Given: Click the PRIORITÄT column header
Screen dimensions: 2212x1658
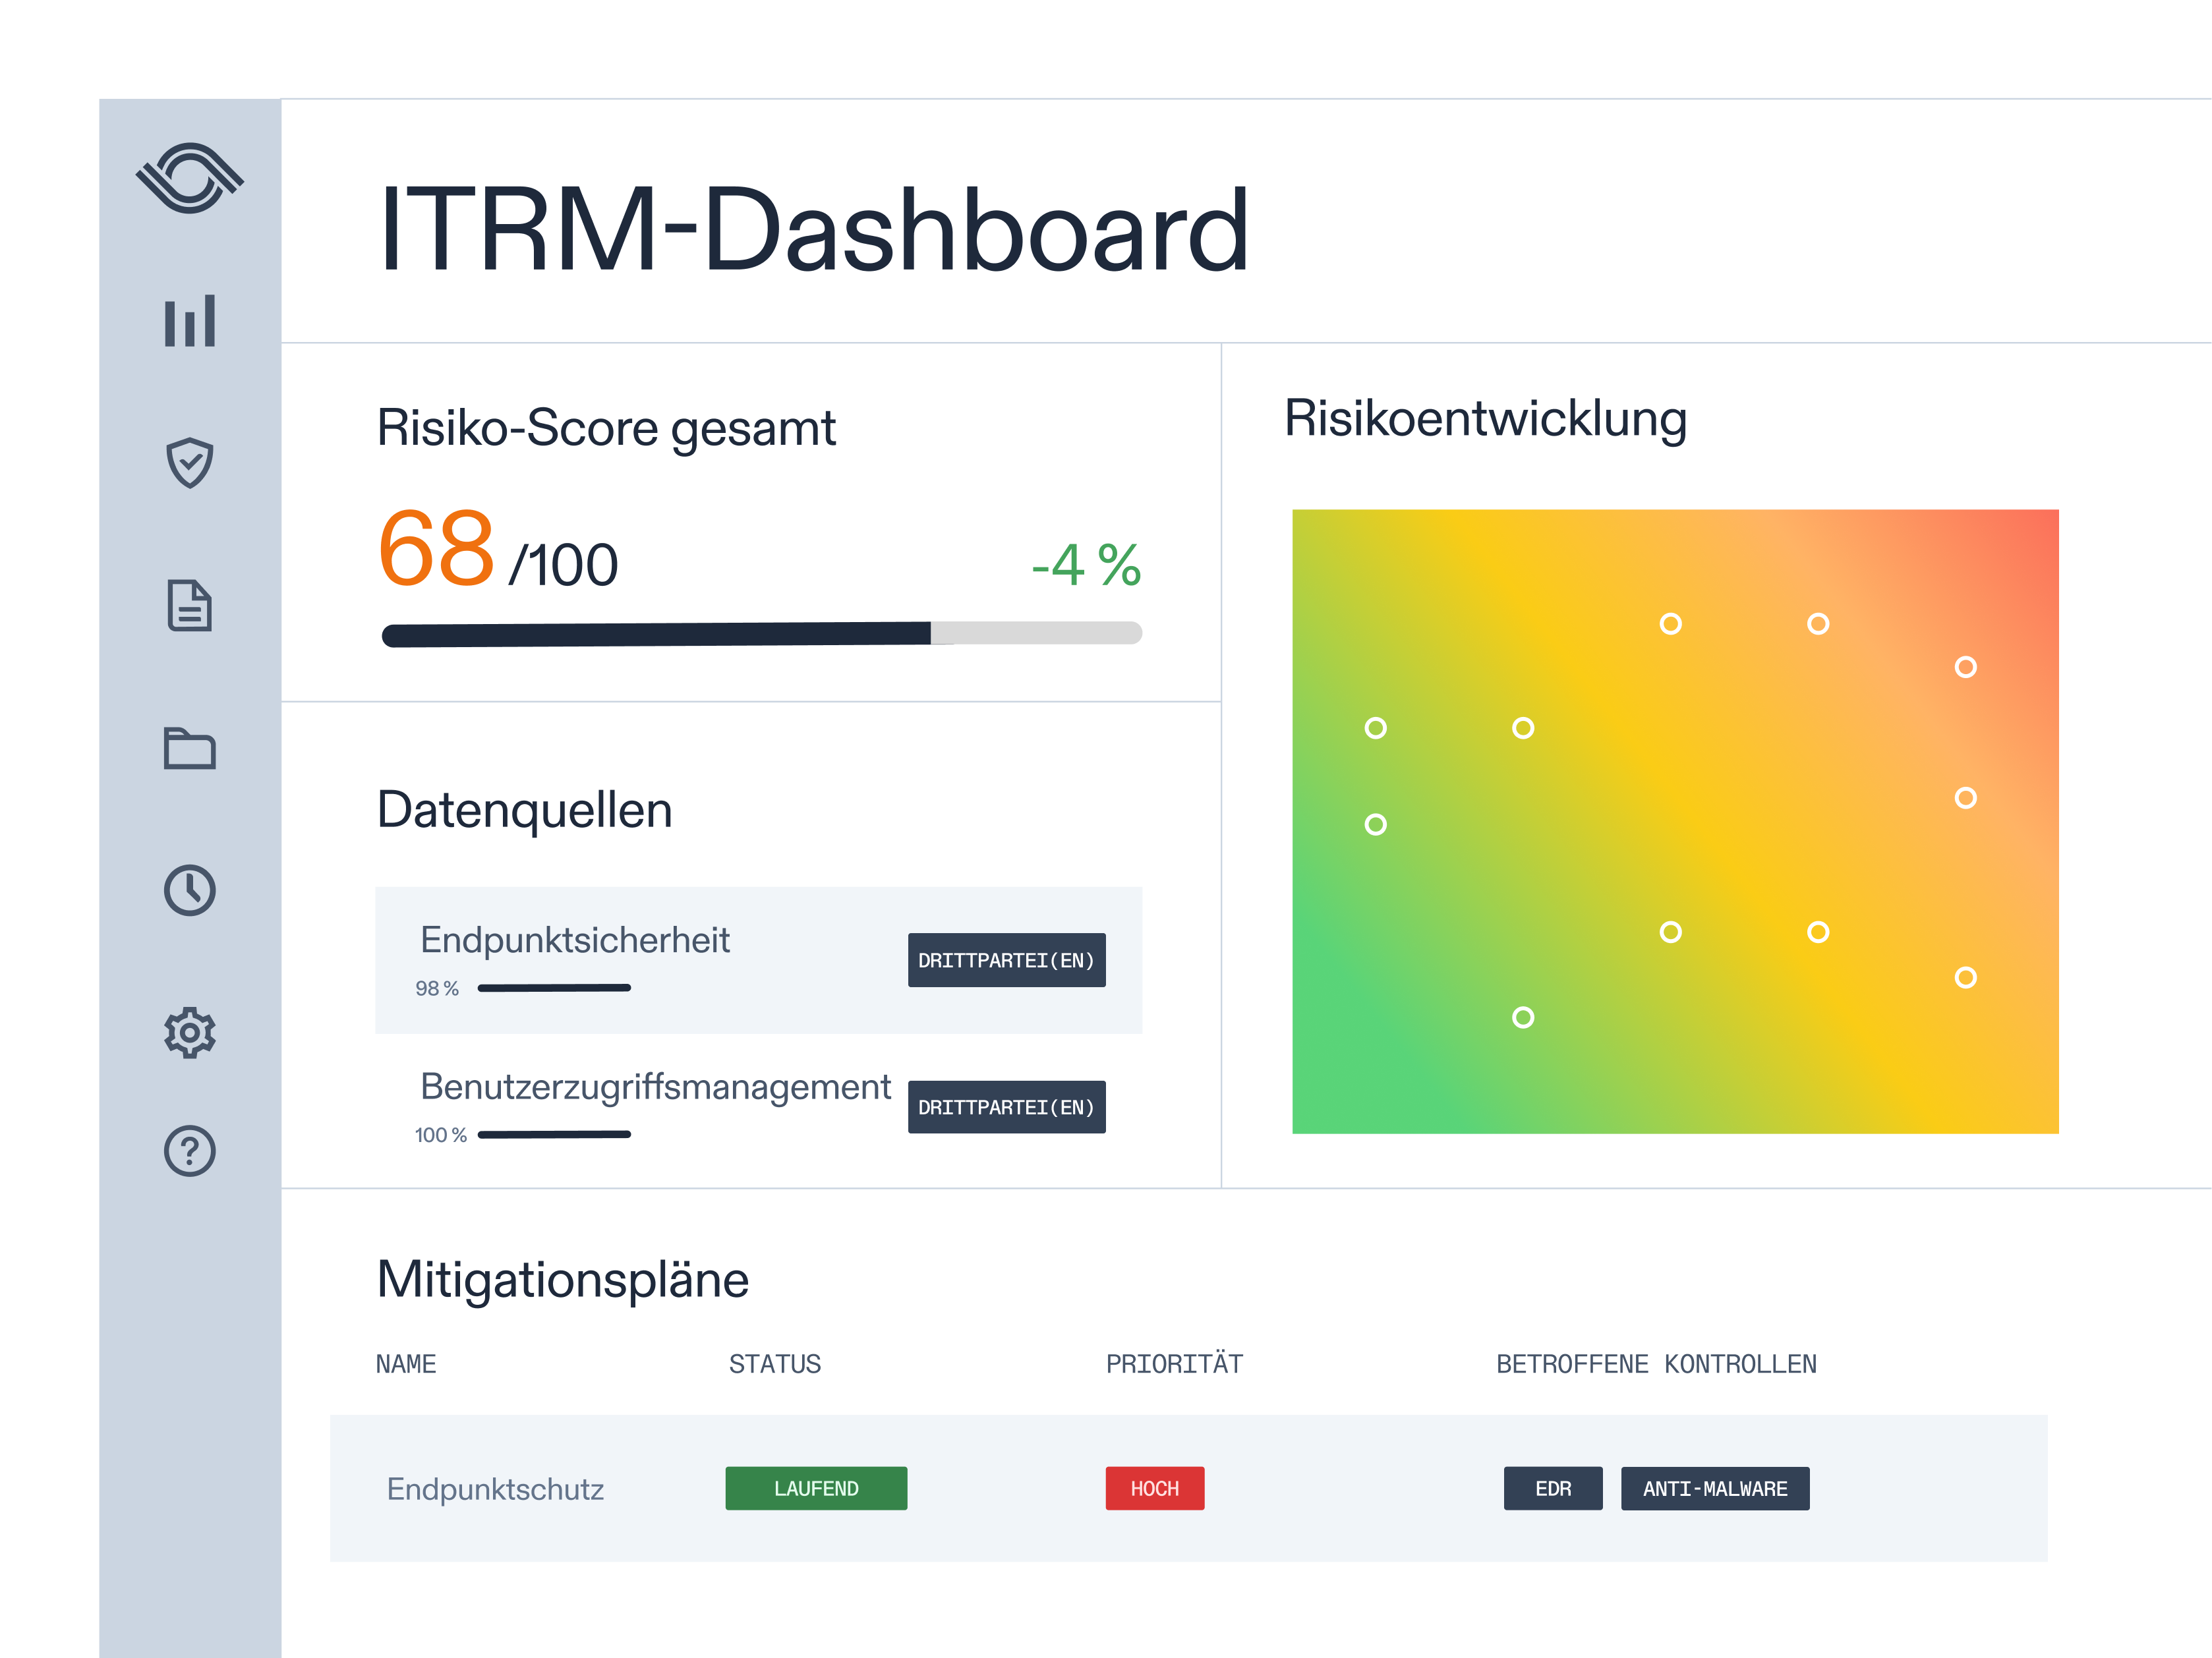Looking at the screenshot, I should pos(1174,1362).
